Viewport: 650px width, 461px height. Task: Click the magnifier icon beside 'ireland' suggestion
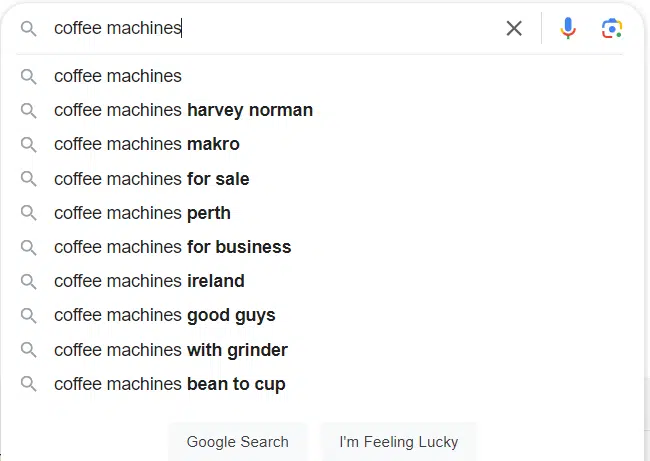coord(29,281)
